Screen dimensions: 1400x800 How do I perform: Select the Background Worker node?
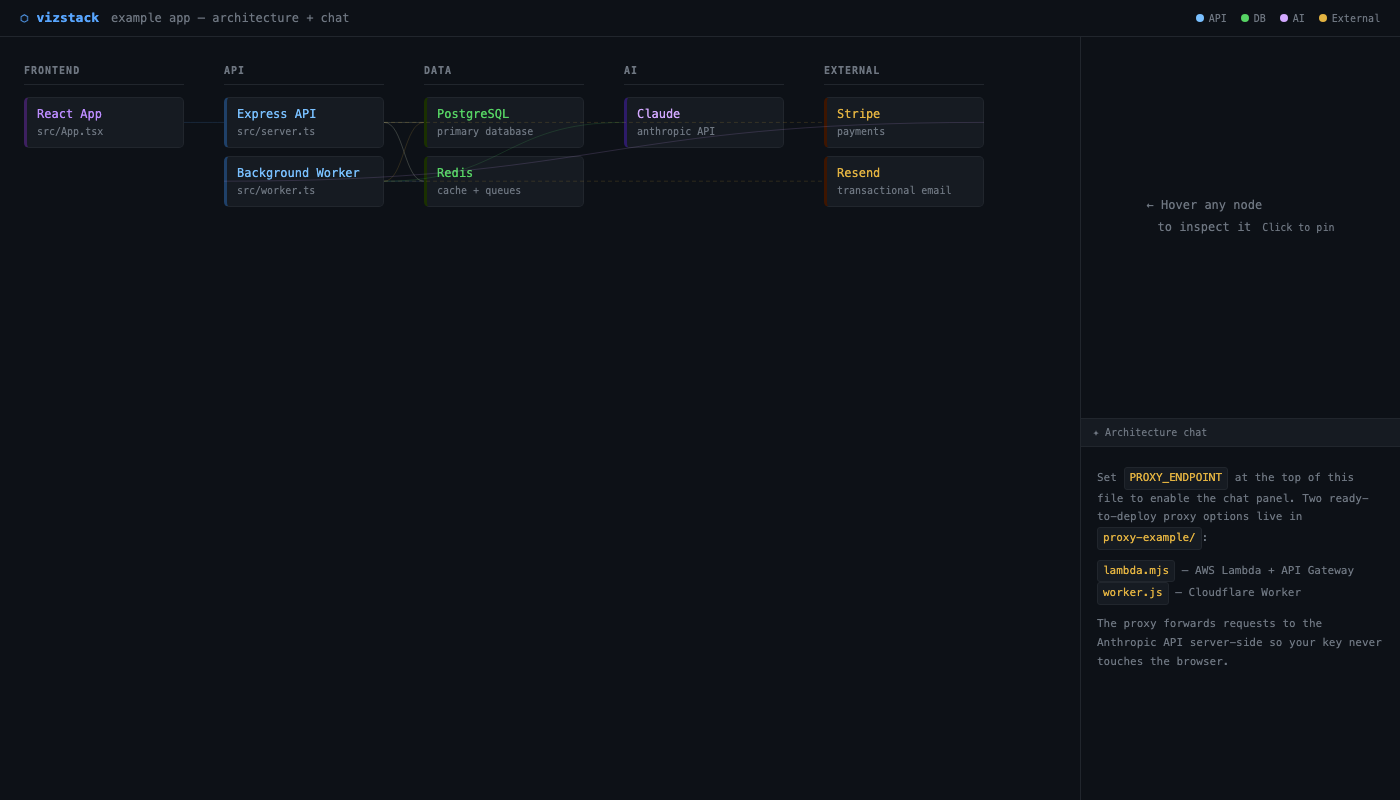304,181
